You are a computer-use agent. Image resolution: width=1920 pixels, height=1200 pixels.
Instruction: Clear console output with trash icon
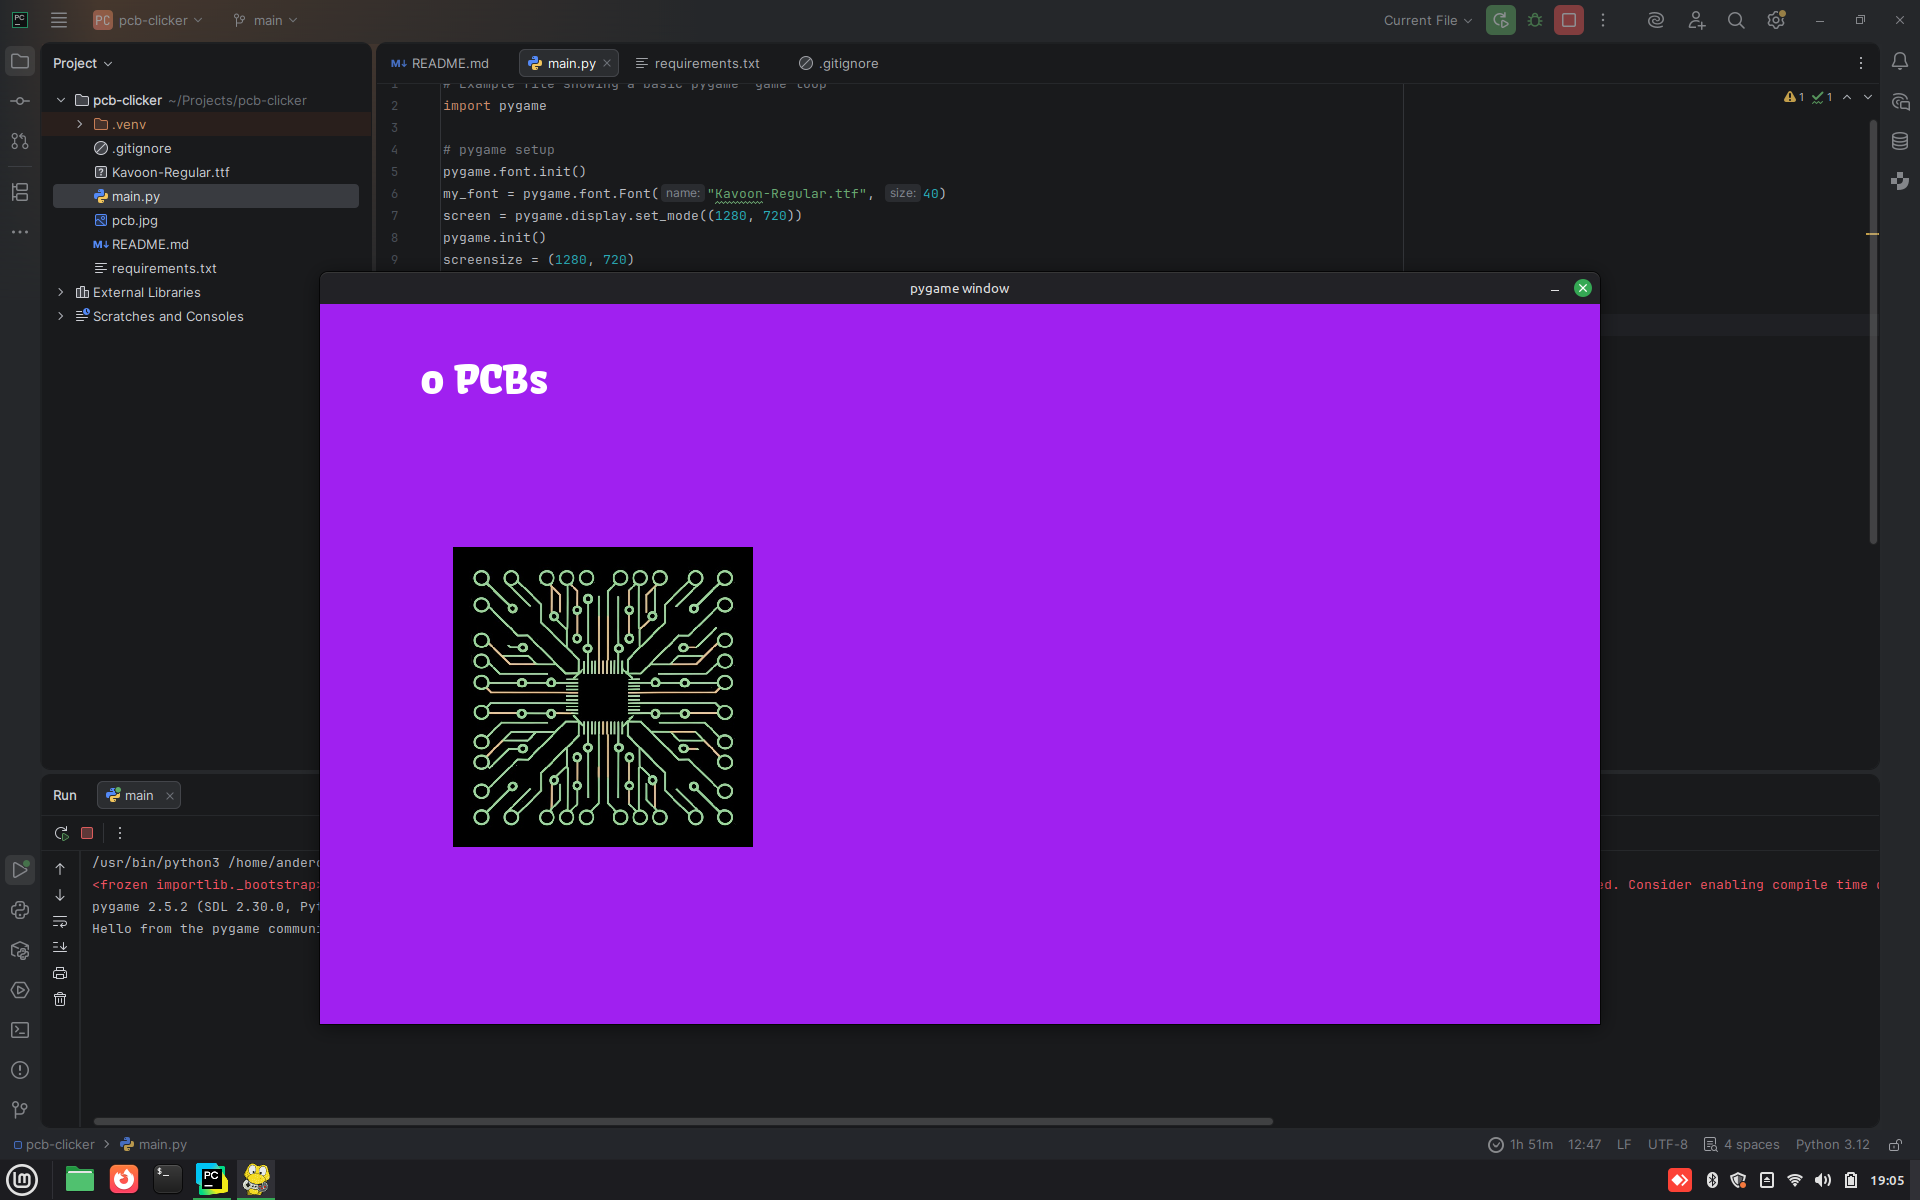click(60, 999)
